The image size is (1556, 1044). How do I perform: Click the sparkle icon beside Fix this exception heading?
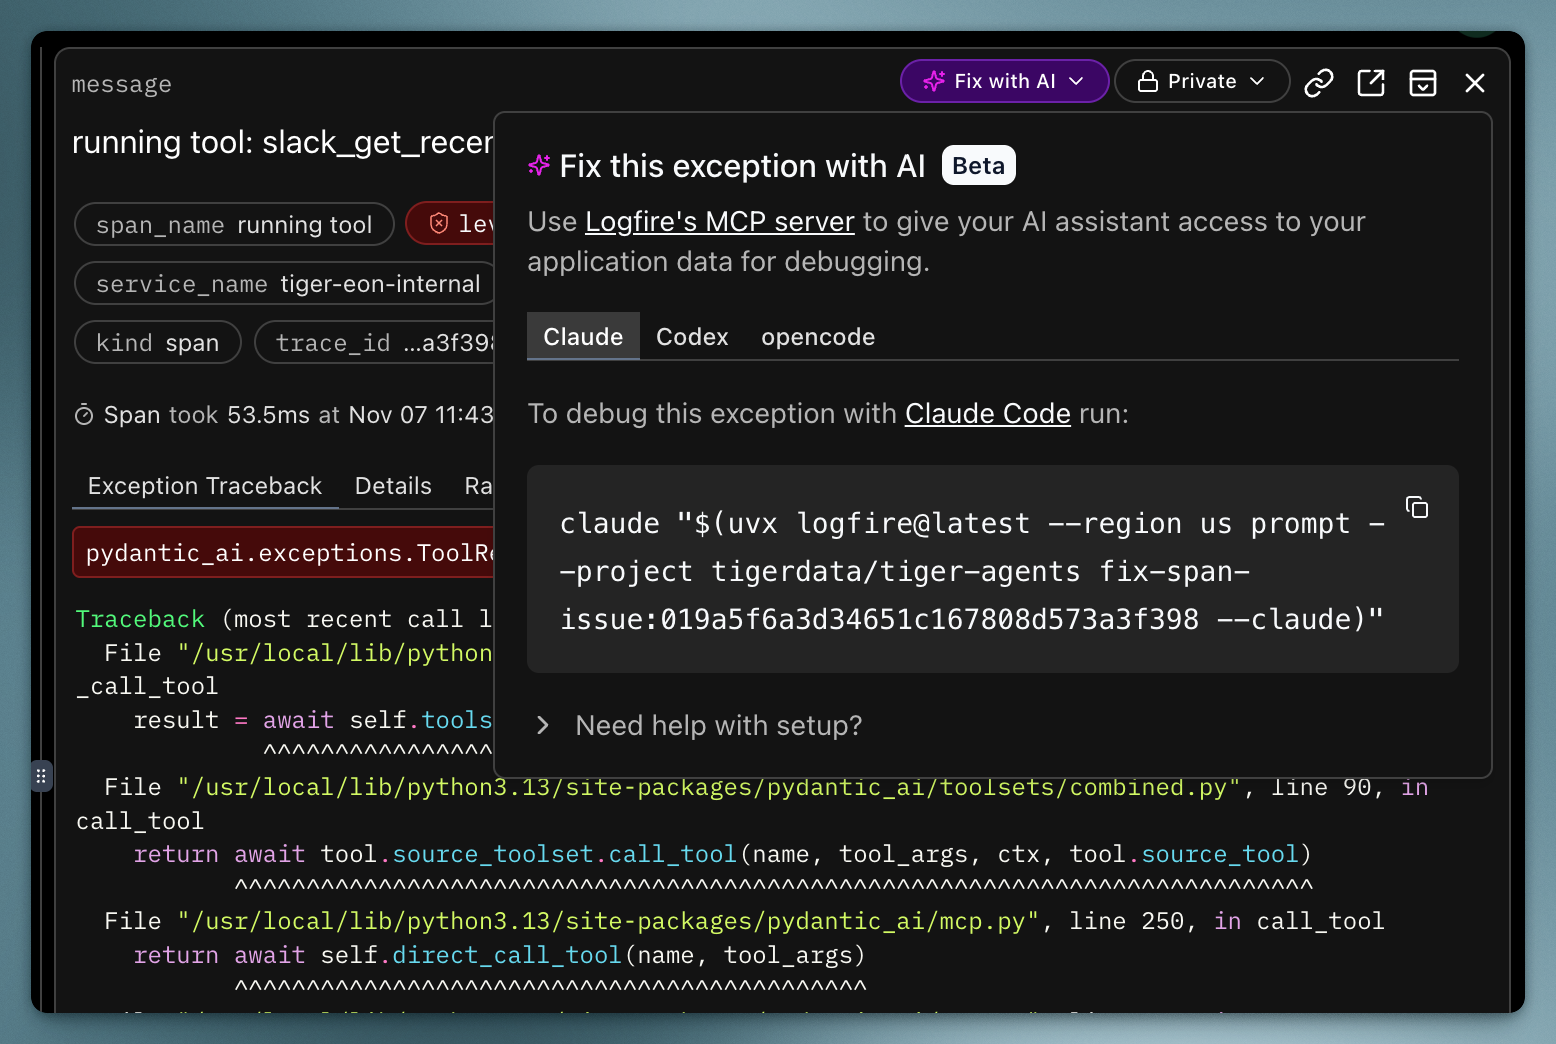[540, 165]
